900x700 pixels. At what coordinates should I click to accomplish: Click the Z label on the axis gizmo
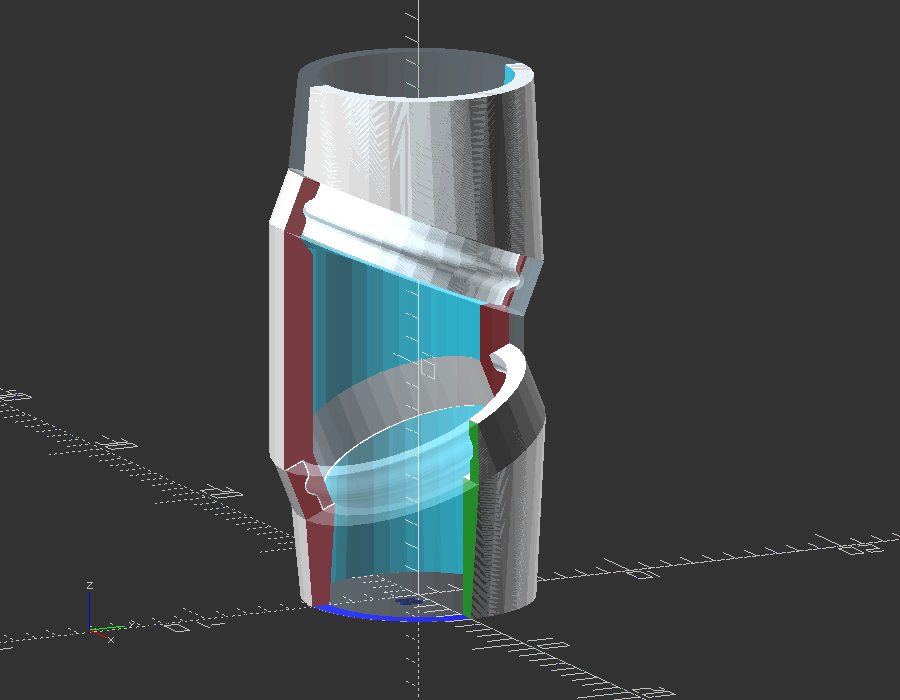click(90, 585)
